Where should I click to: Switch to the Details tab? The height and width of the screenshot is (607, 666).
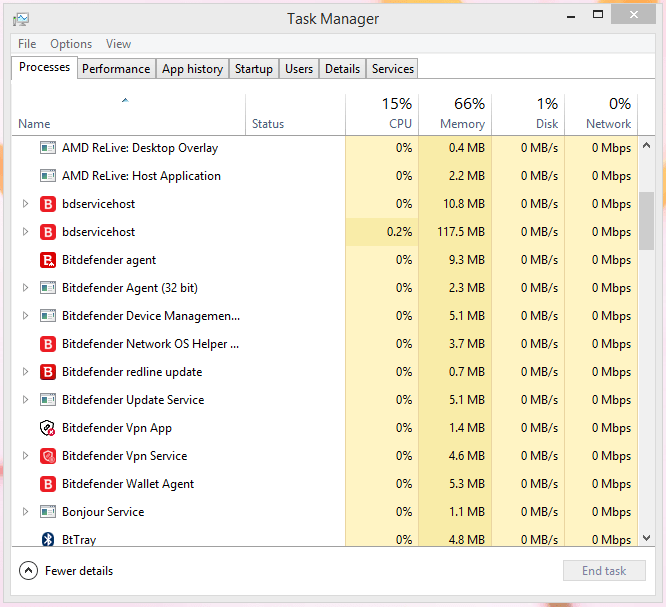coord(342,69)
